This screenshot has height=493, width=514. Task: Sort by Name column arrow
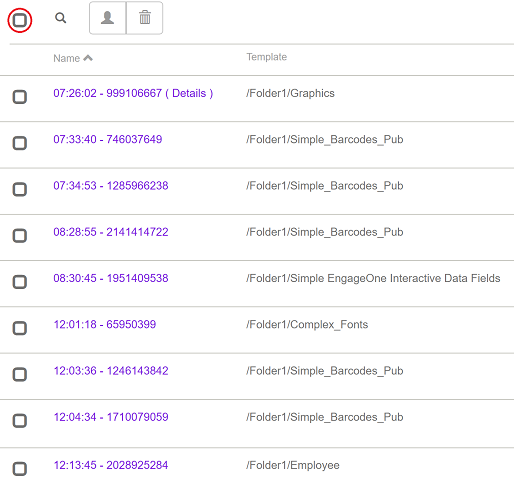click(x=88, y=58)
